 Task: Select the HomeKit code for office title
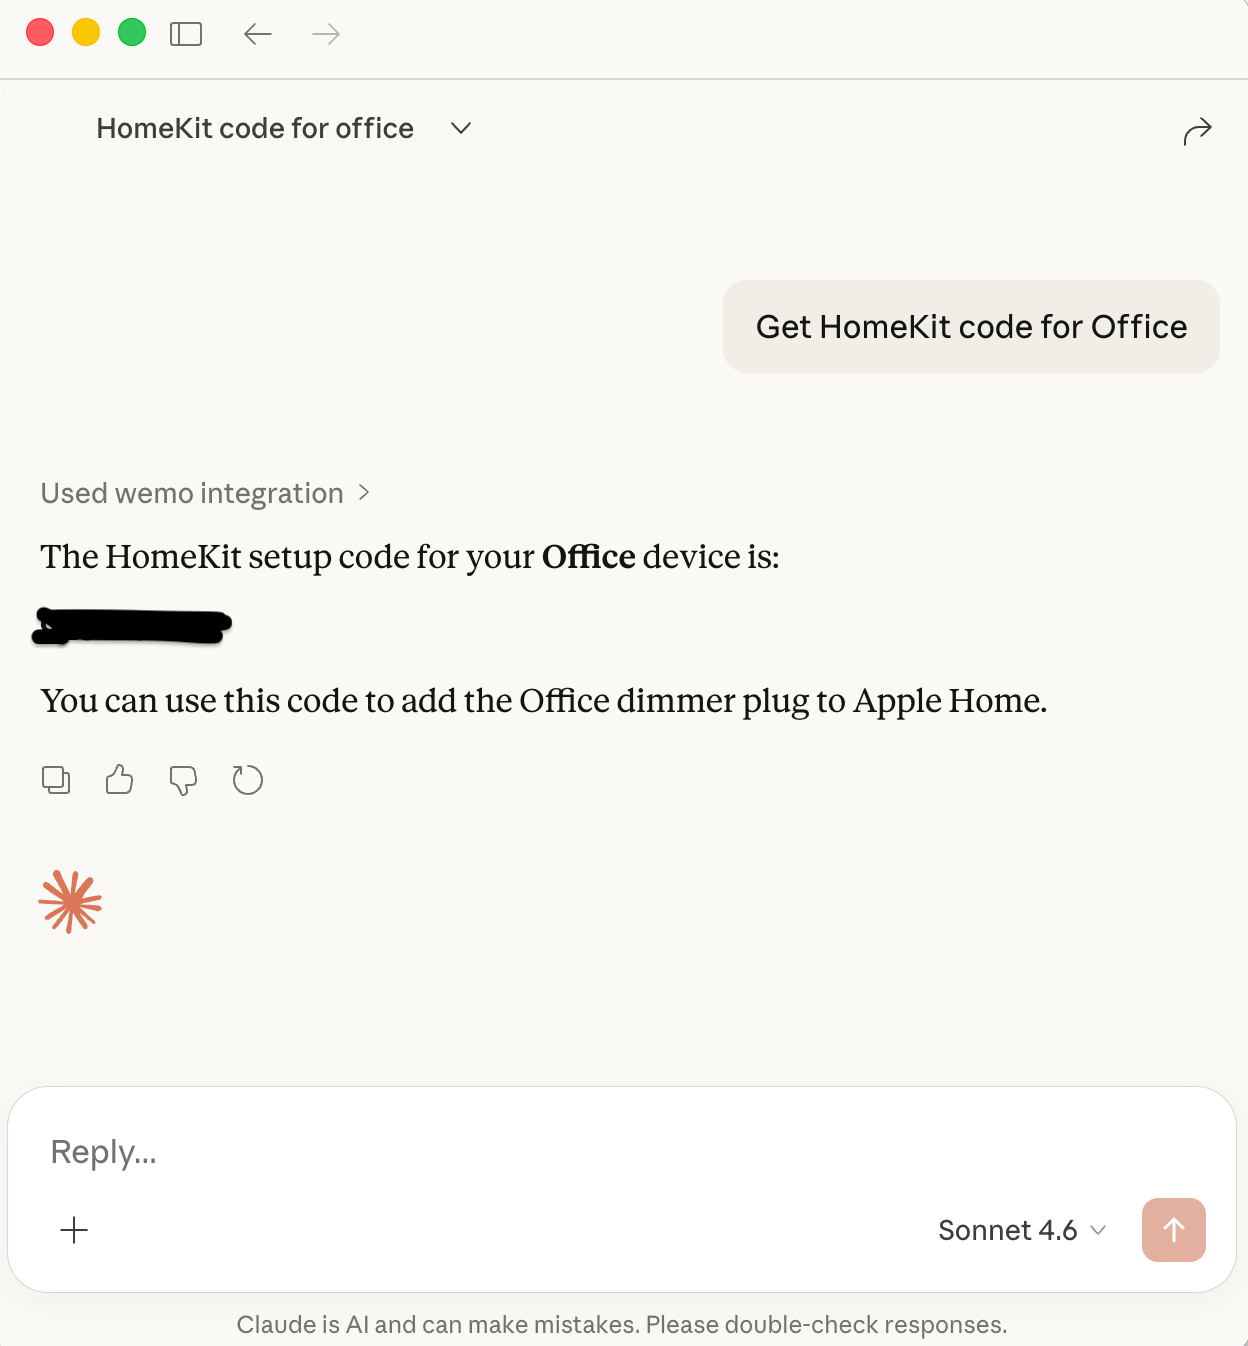[x=254, y=128]
